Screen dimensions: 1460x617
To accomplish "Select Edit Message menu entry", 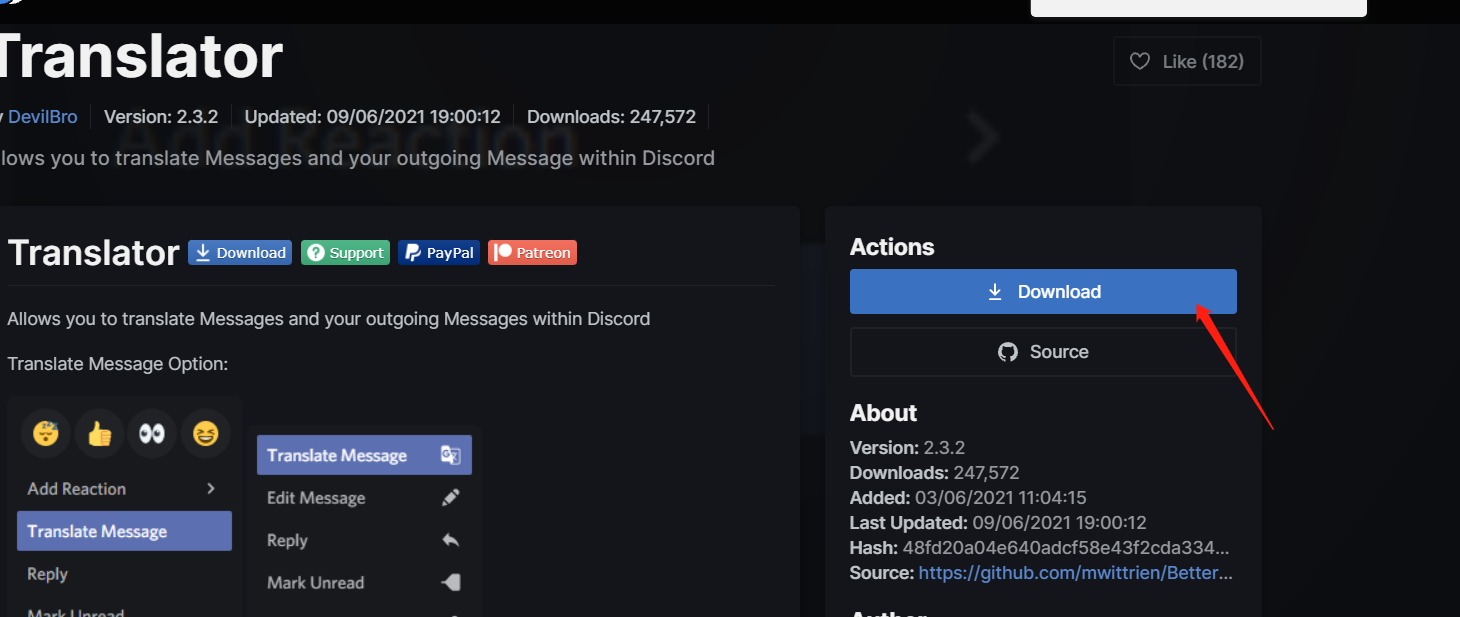I will pyautogui.click(x=364, y=498).
